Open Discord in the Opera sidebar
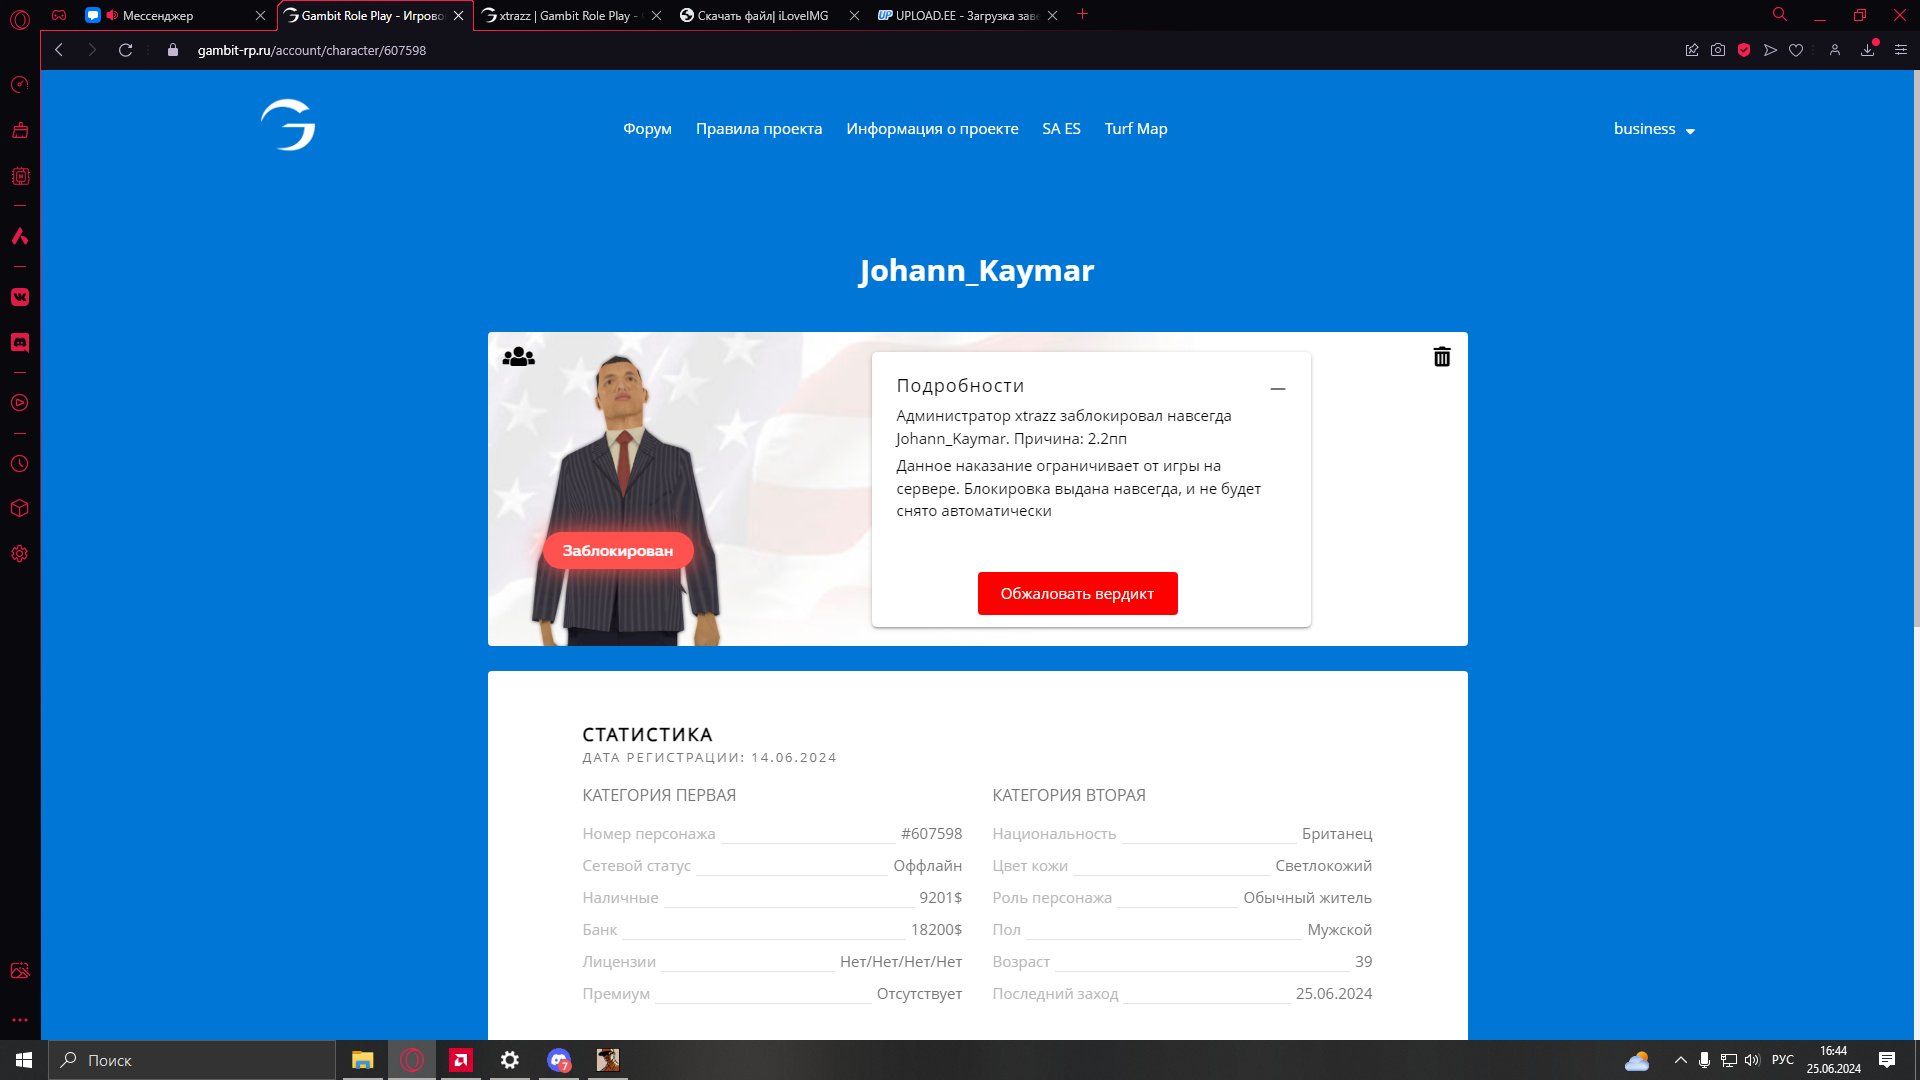The image size is (1920, 1080). [20, 343]
